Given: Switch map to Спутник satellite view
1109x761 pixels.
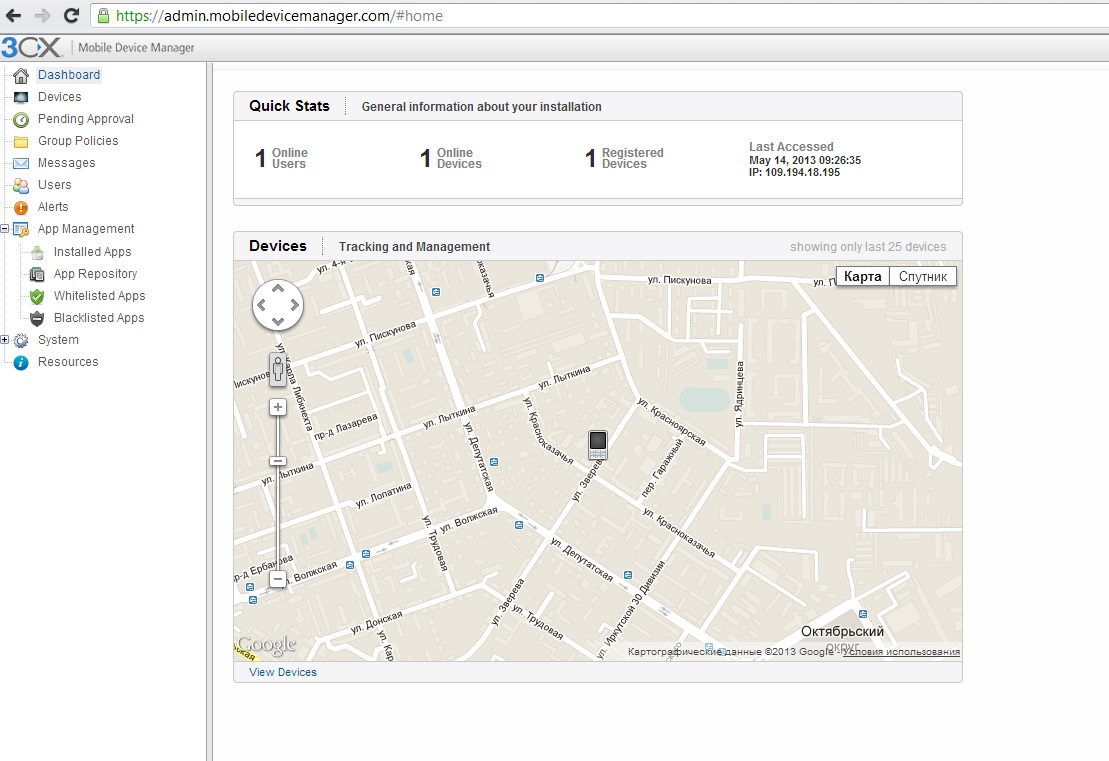Looking at the screenshot, I should point(922,276).
